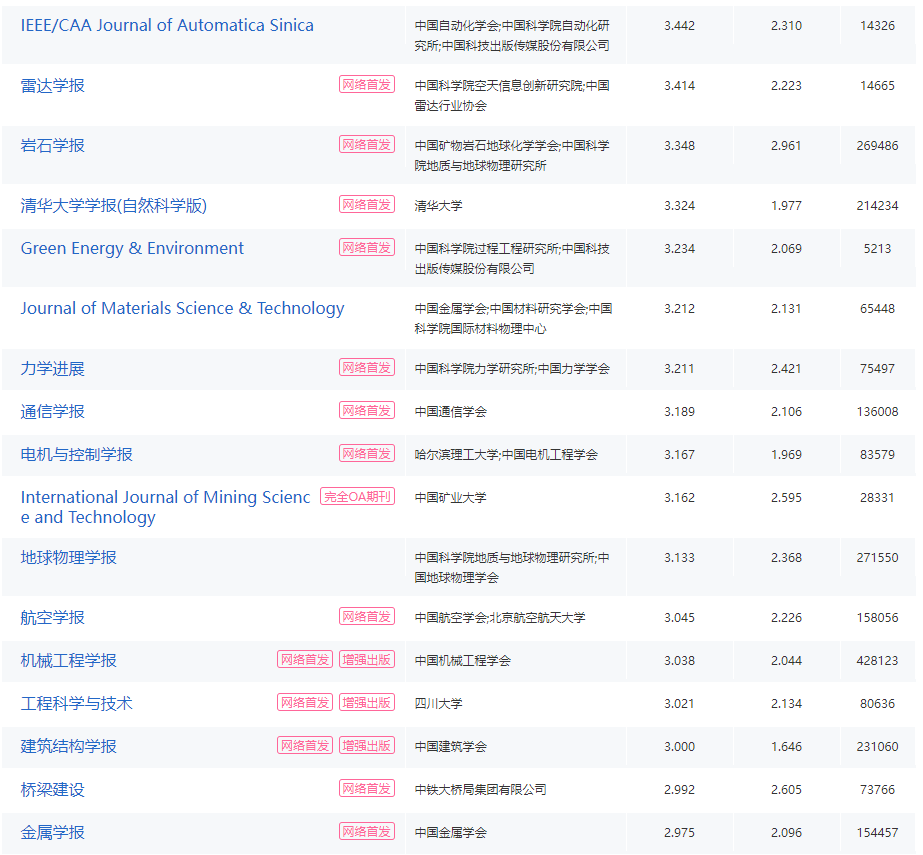
Task: Click the 增强出版 tag beside 机械工程学报
Action: 367,660
